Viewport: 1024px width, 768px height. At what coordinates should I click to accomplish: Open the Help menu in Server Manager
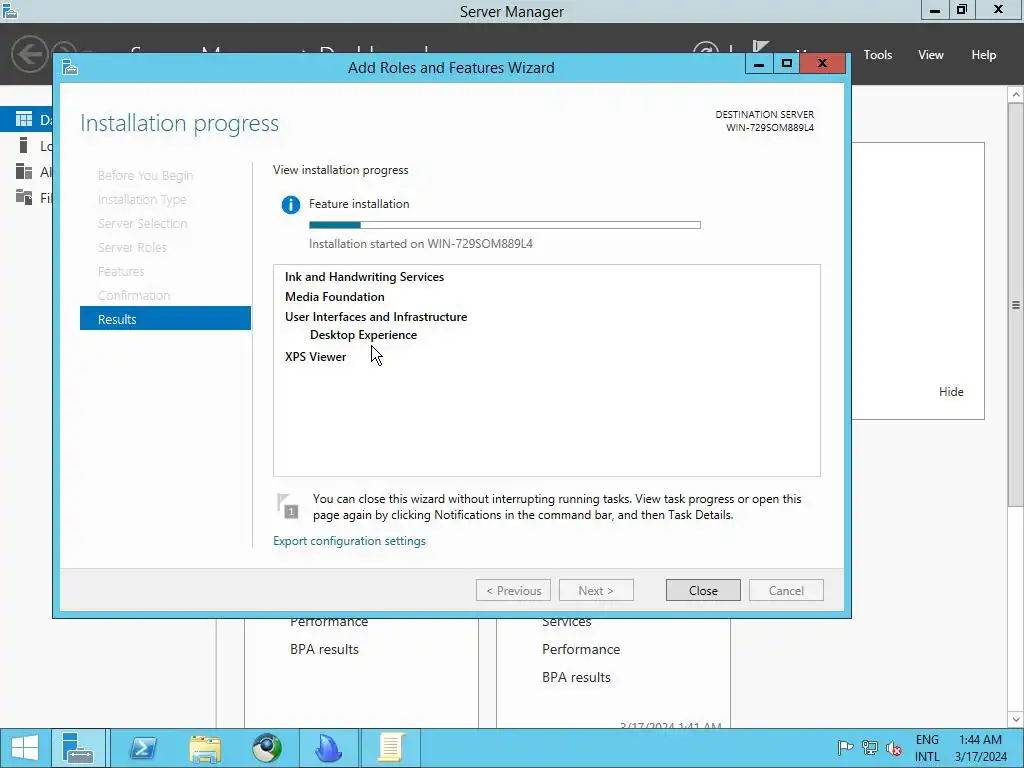coord(984,55)
